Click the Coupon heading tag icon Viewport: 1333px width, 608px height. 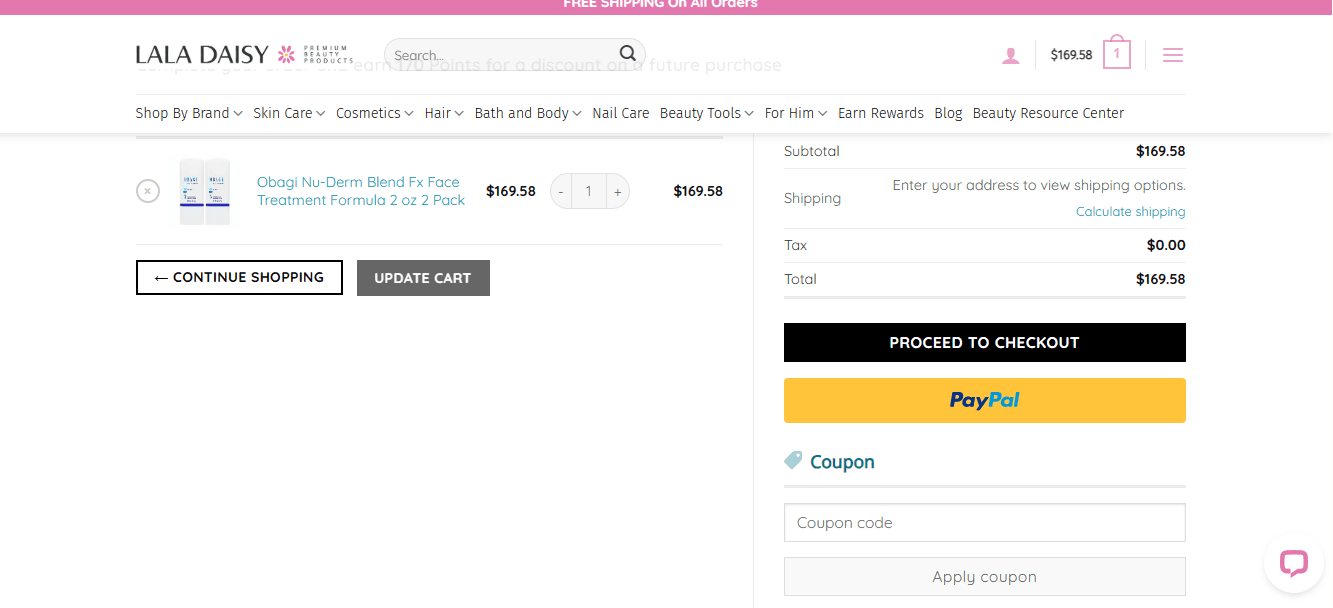coord(793,460)
